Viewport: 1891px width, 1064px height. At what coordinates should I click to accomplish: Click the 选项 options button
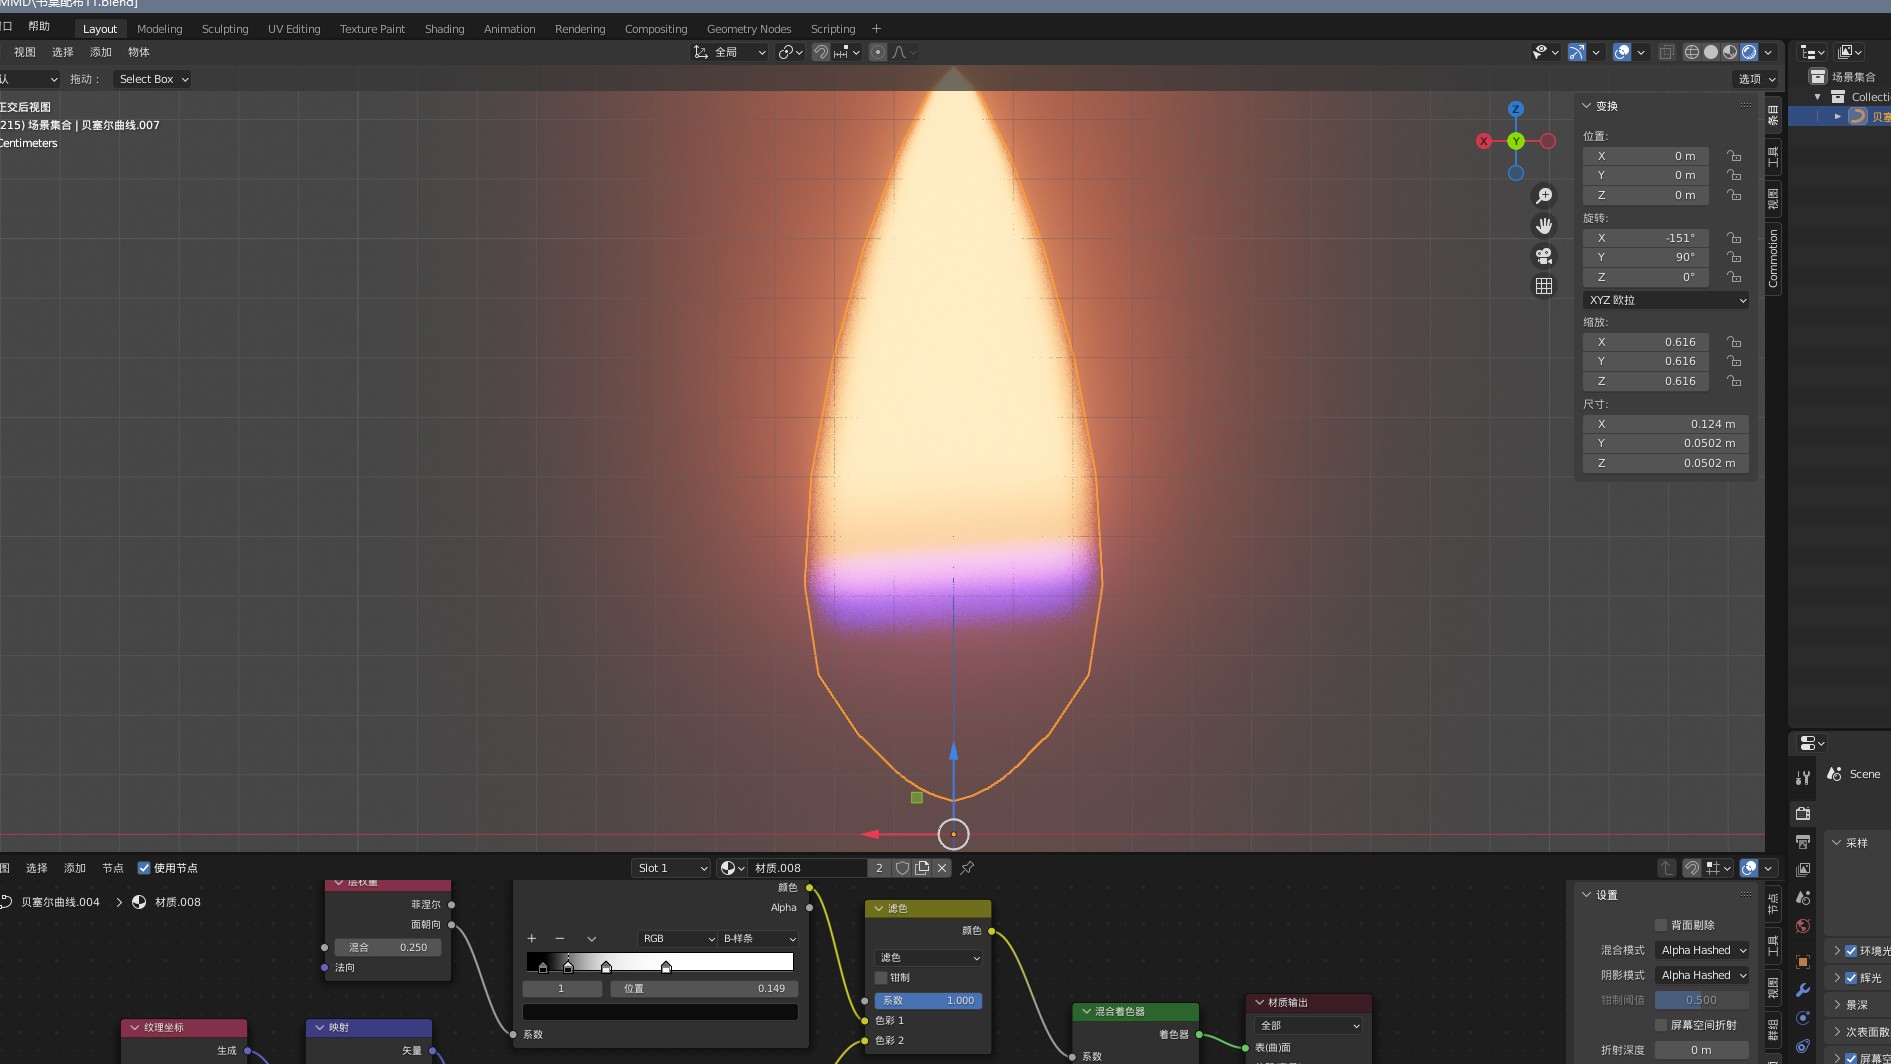[1756, 79]
